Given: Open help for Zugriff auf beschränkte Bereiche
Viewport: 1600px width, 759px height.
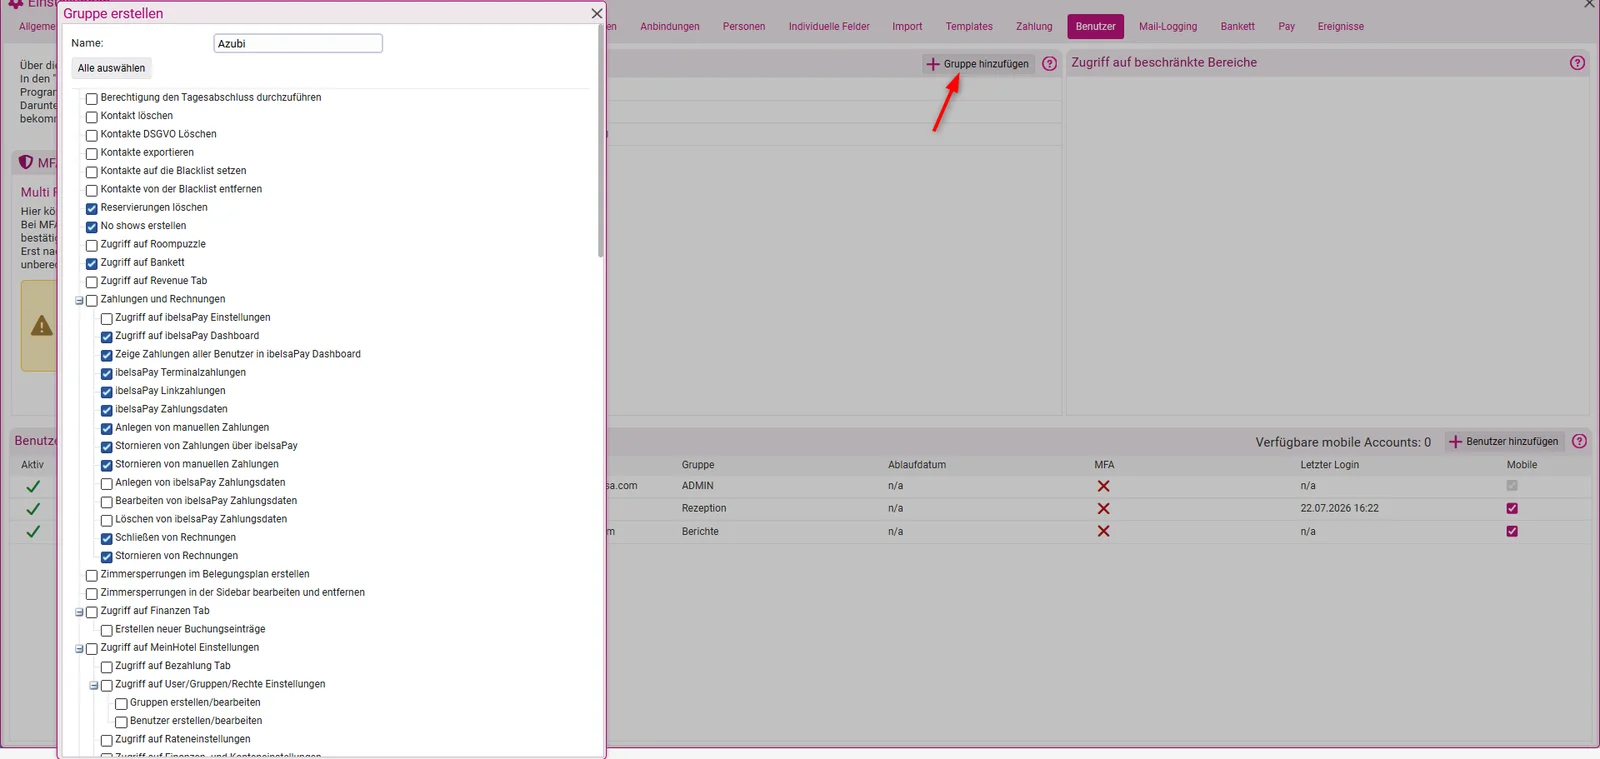Looking at the screenshot, I should 1577,63.
